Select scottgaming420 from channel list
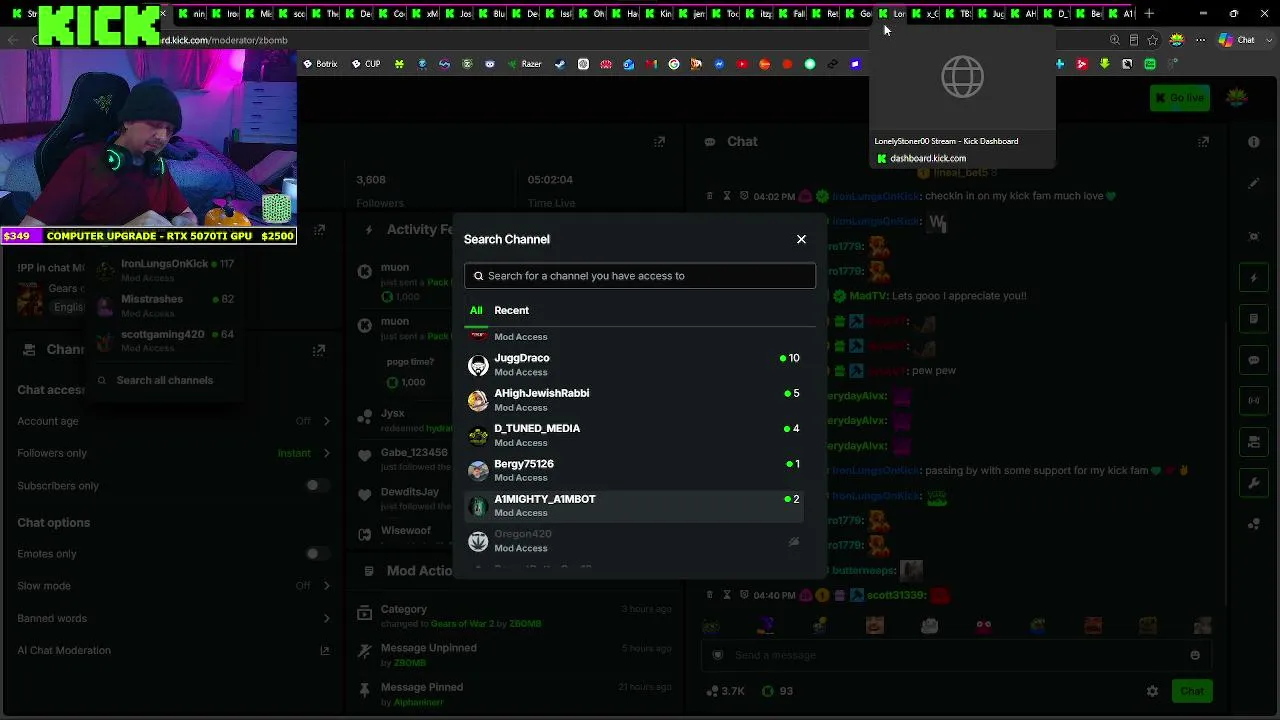The height and width of the screenshot is (720, 1280). tap(165, 340)
